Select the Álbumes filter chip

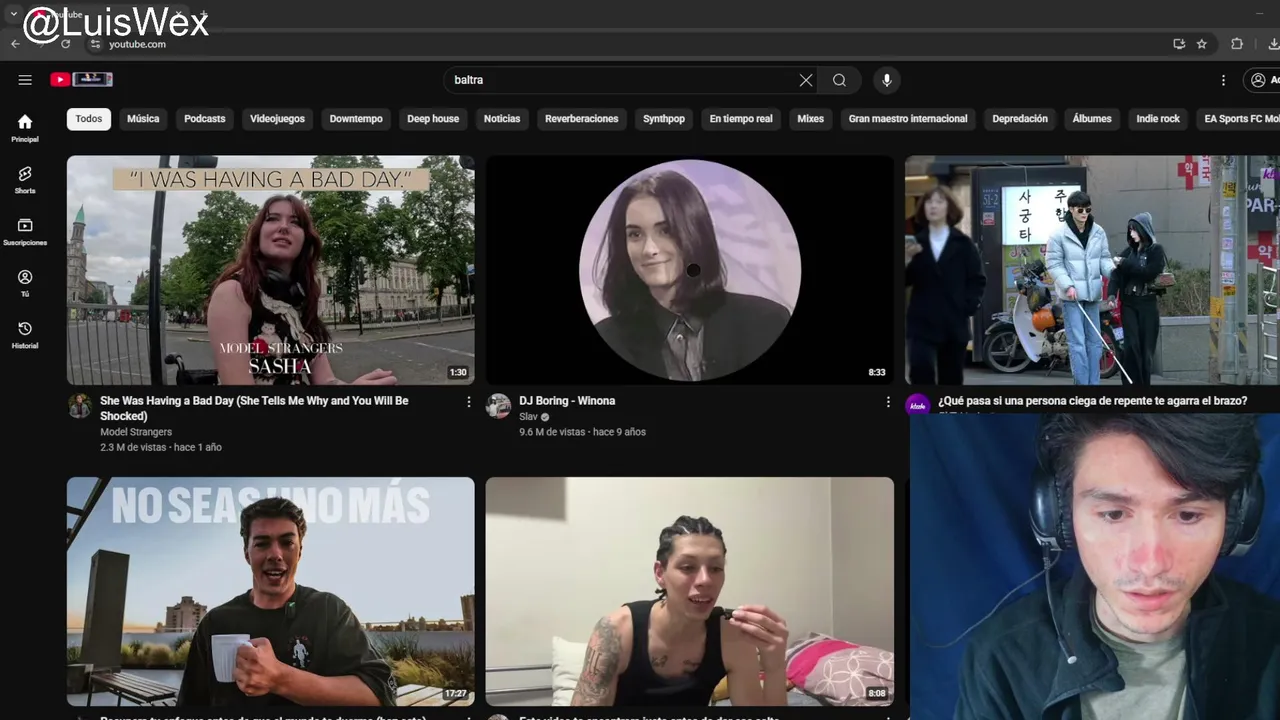[x=1092, y=119]
